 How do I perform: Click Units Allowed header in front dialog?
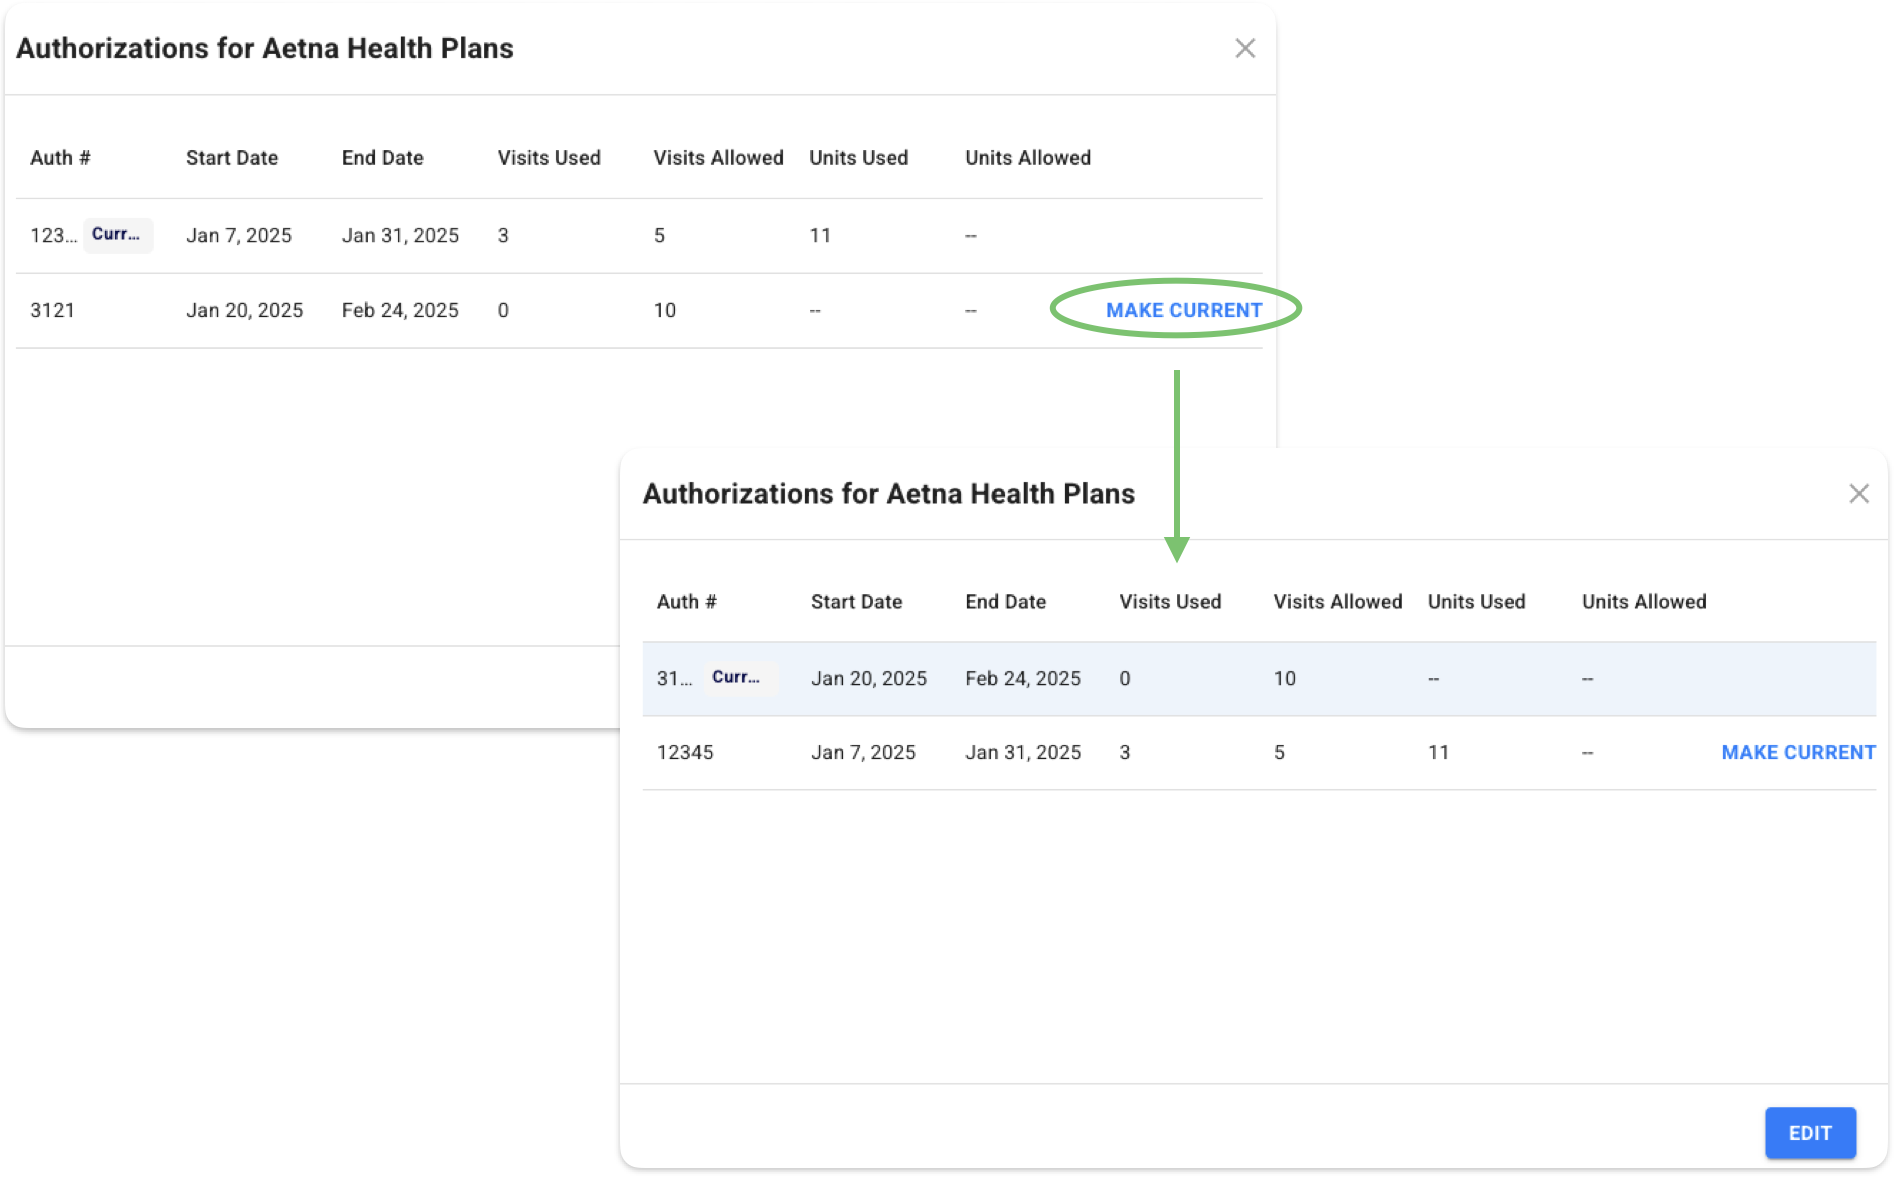click(1644, 602)
